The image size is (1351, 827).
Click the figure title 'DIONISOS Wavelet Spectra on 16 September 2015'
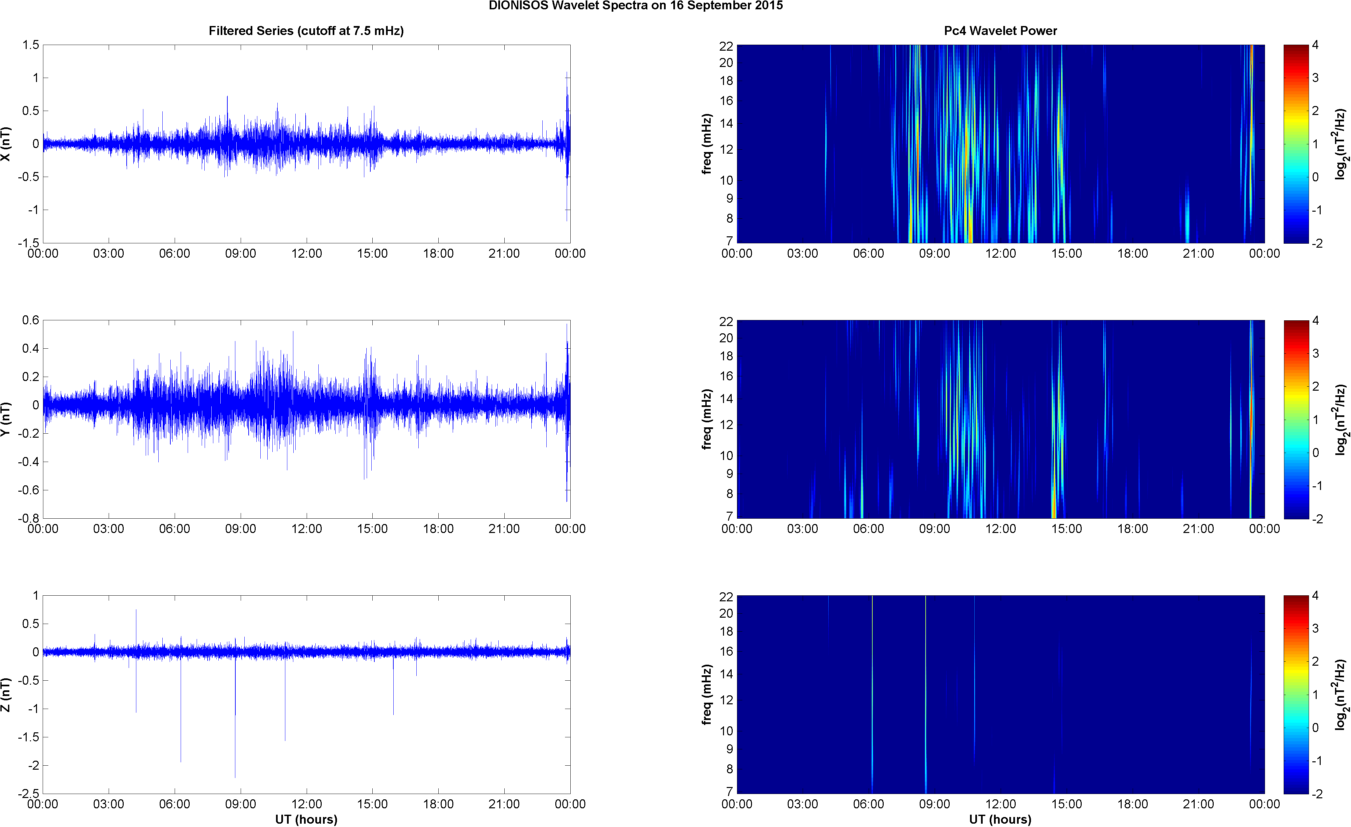click(635, 6)
